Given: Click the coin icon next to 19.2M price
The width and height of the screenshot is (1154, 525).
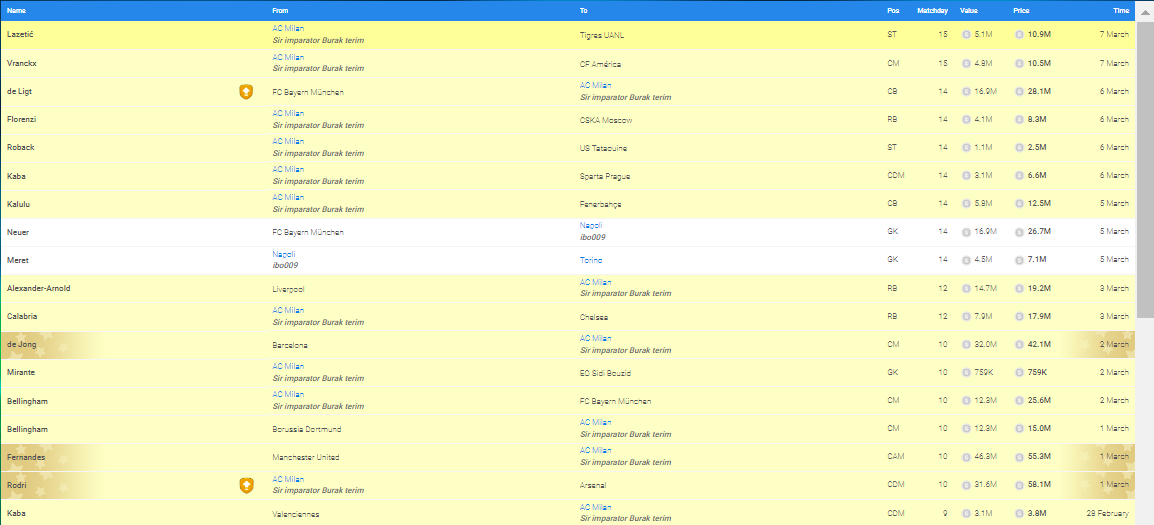Looking at the screenshot, I should click(x=1019, y=288).
